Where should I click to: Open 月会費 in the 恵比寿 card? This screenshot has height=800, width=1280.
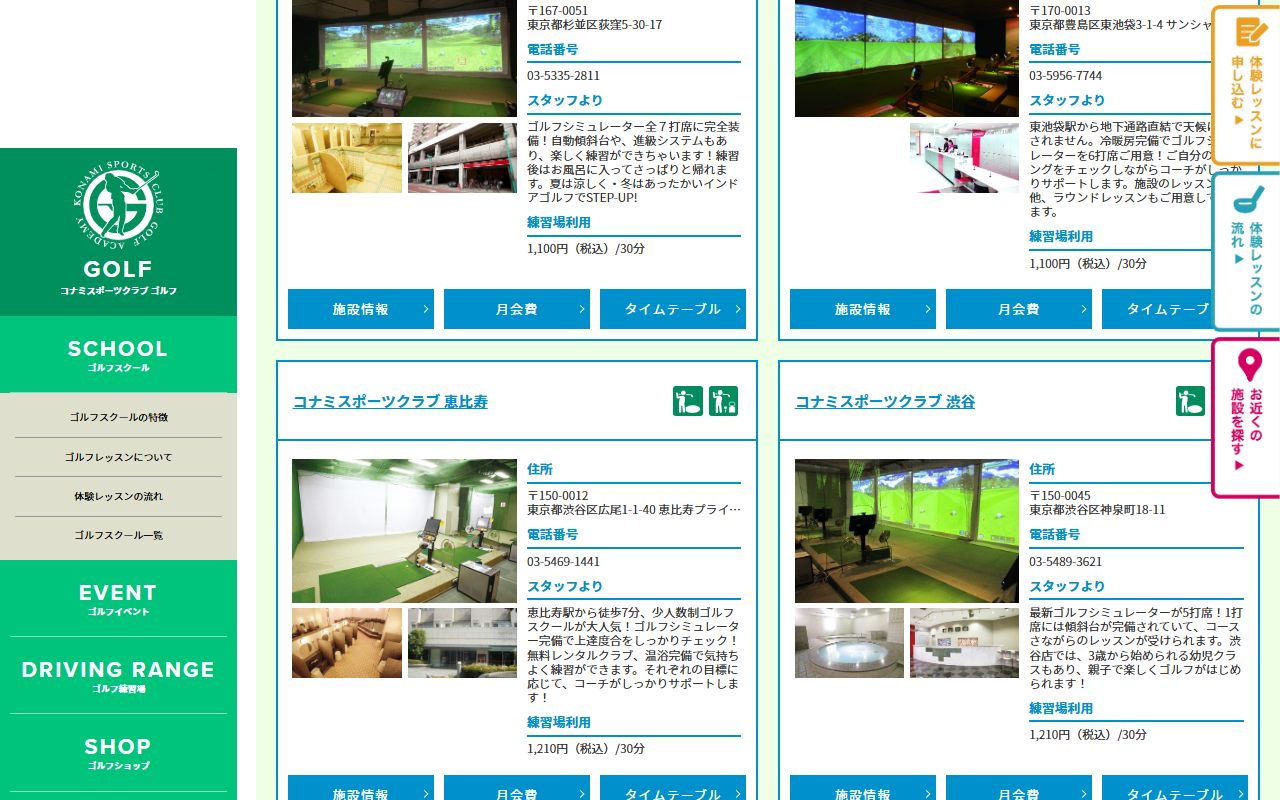click(x=517, y=788)
